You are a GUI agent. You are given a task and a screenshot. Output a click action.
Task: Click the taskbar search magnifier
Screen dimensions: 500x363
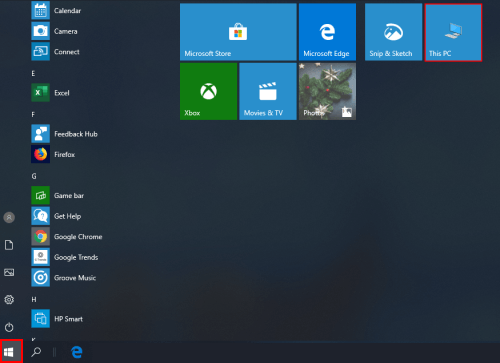coord(36,352)
